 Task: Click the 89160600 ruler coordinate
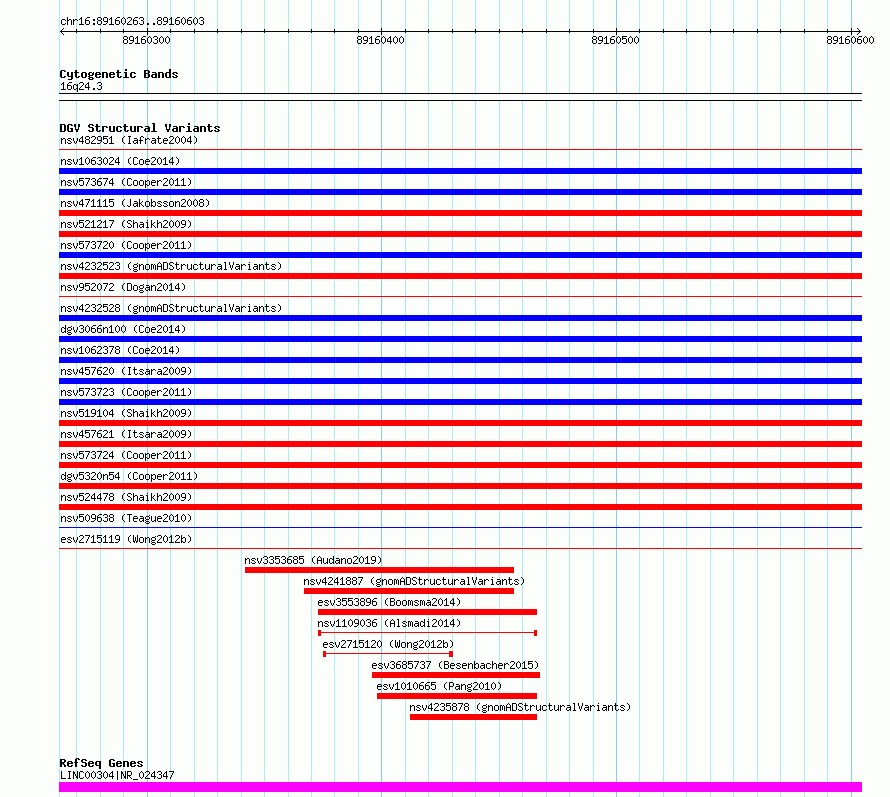click(x=850, y=40)
